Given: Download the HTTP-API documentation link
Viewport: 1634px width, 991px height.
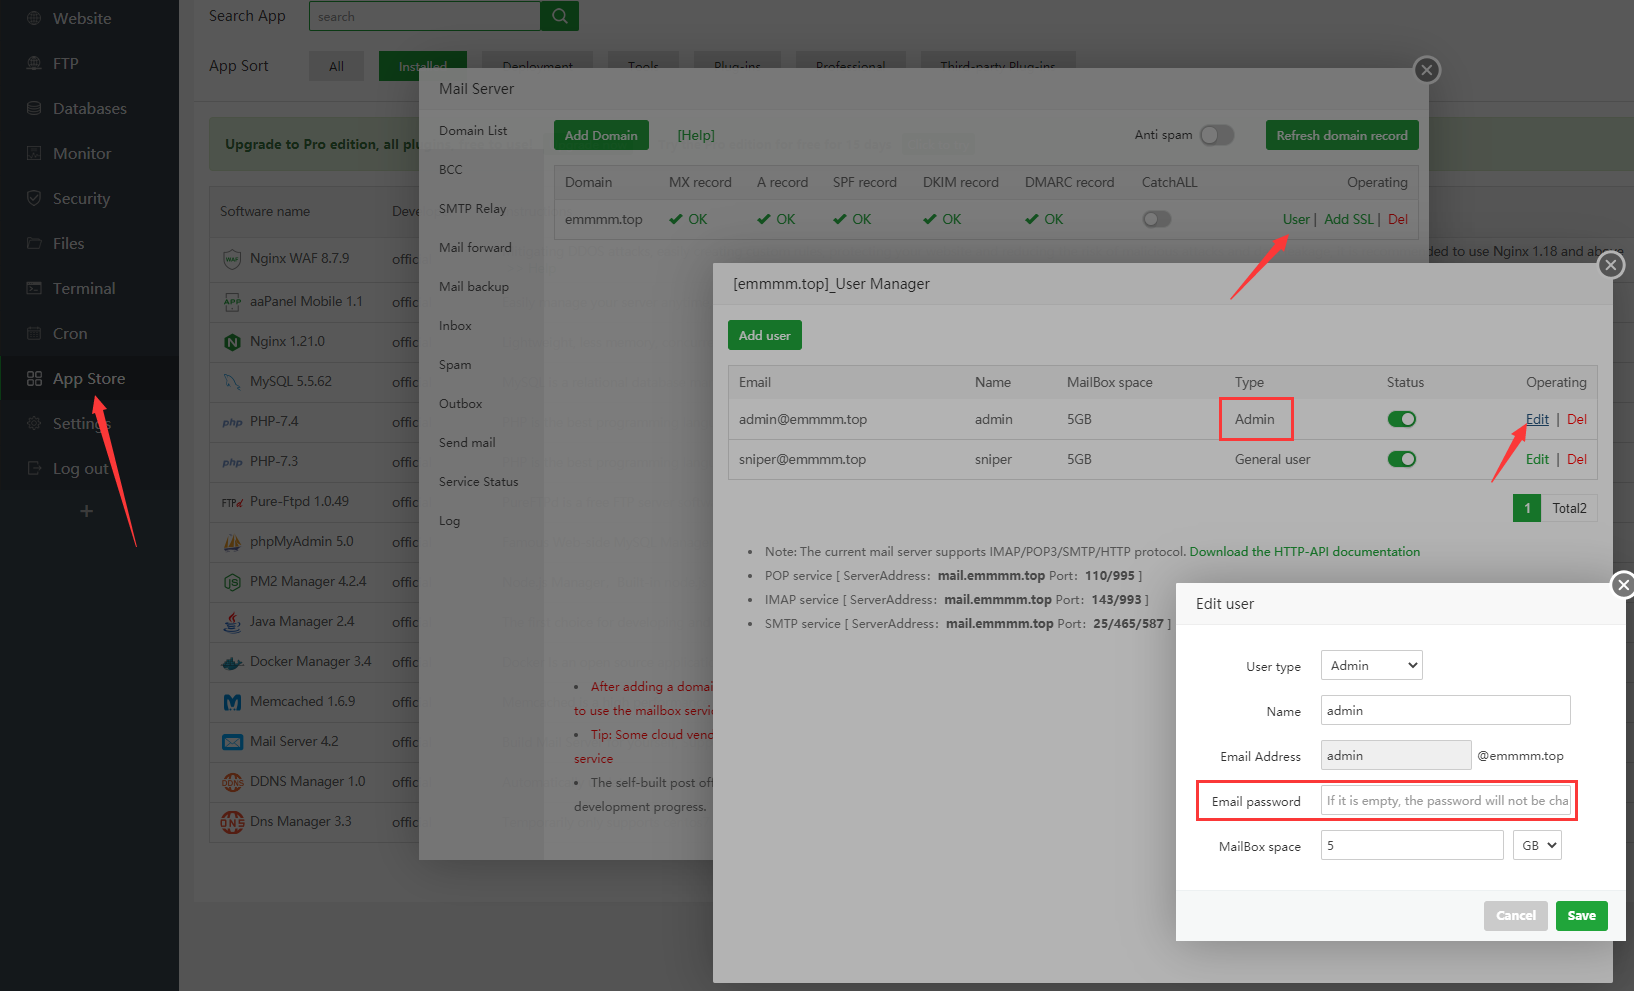Looking at the screenshot, I should coord(1305,551).
